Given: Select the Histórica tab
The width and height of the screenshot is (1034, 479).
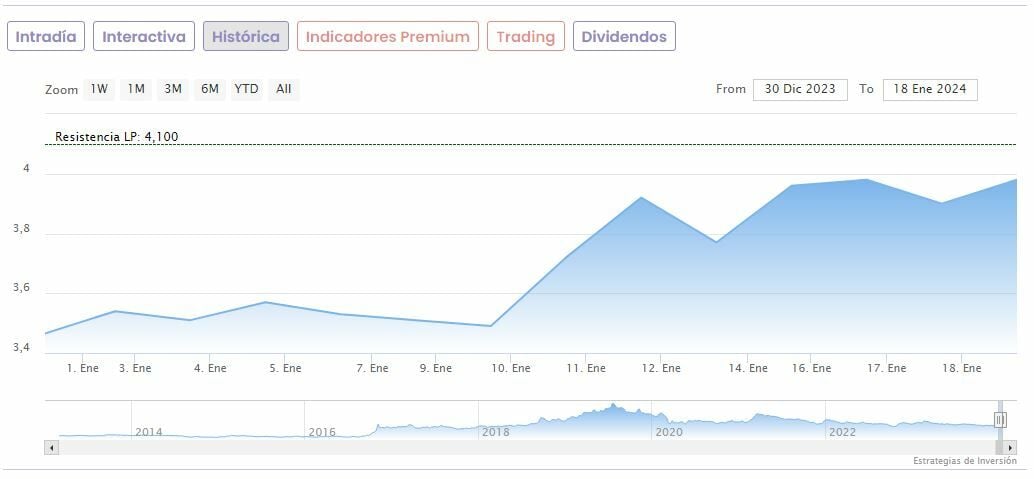Looking at the screenshot, I should point(246,37).
